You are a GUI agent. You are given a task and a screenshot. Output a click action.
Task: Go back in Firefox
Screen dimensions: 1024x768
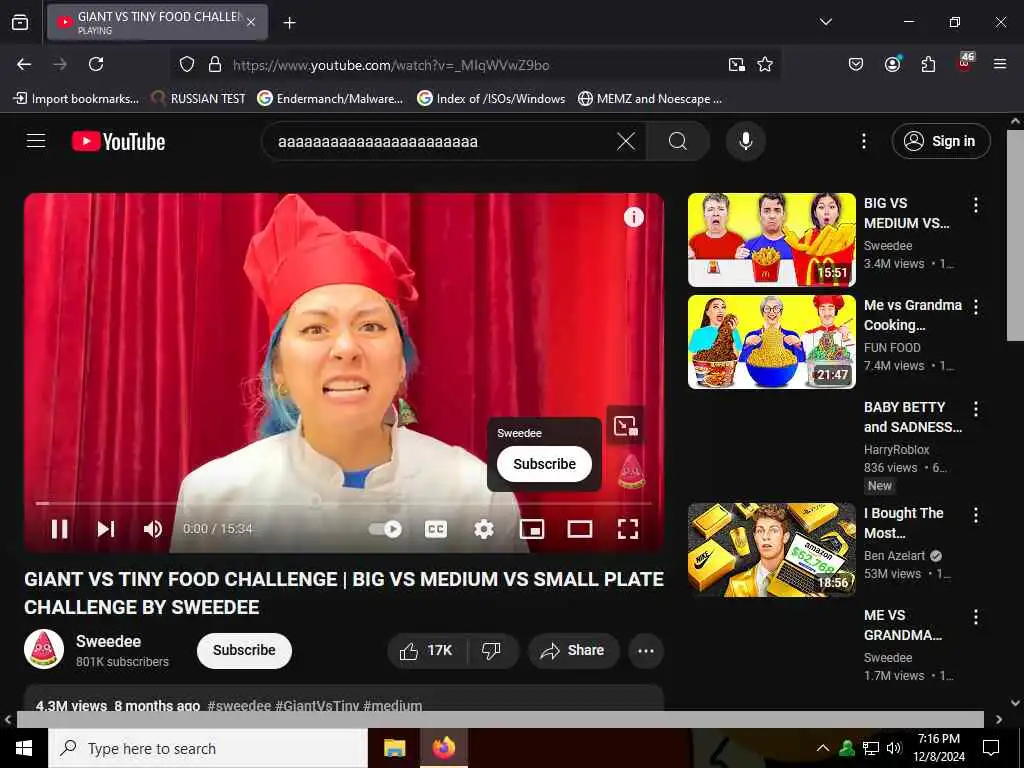24,64
